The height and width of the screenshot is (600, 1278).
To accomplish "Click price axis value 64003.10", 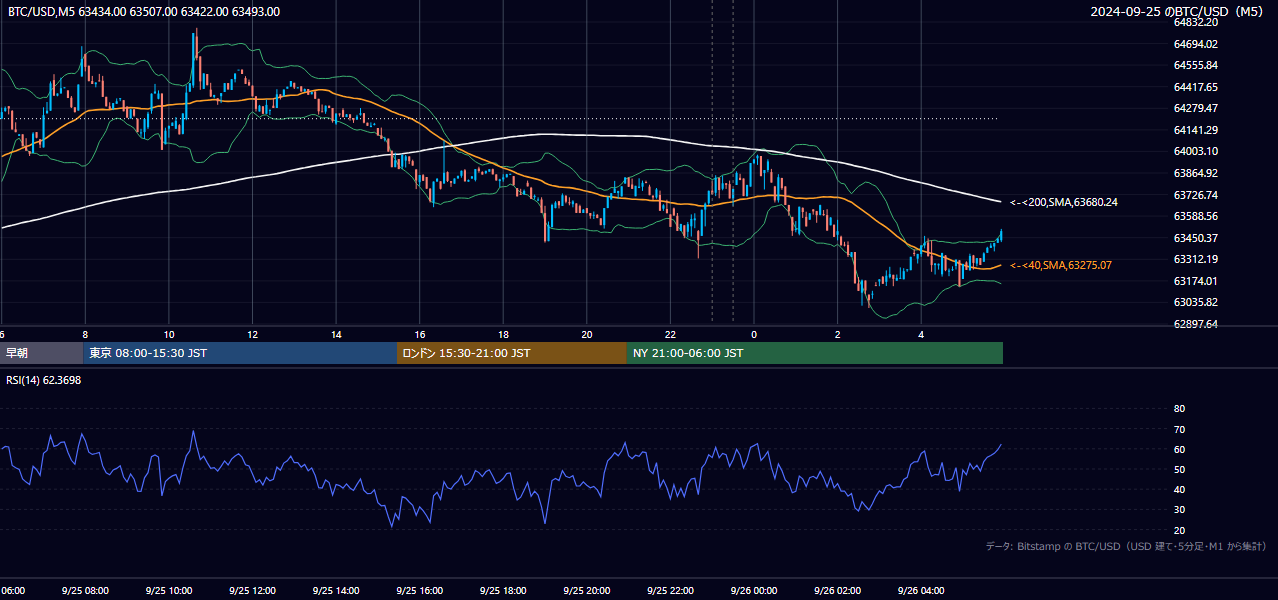I will (1196, 151).
